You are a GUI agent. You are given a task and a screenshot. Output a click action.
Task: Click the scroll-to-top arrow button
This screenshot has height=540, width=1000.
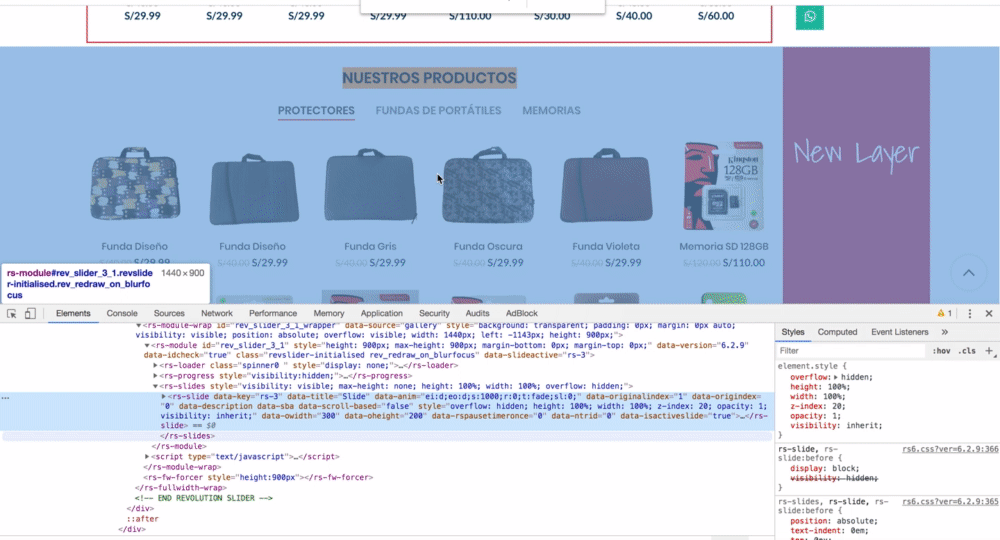pos(968,273)
